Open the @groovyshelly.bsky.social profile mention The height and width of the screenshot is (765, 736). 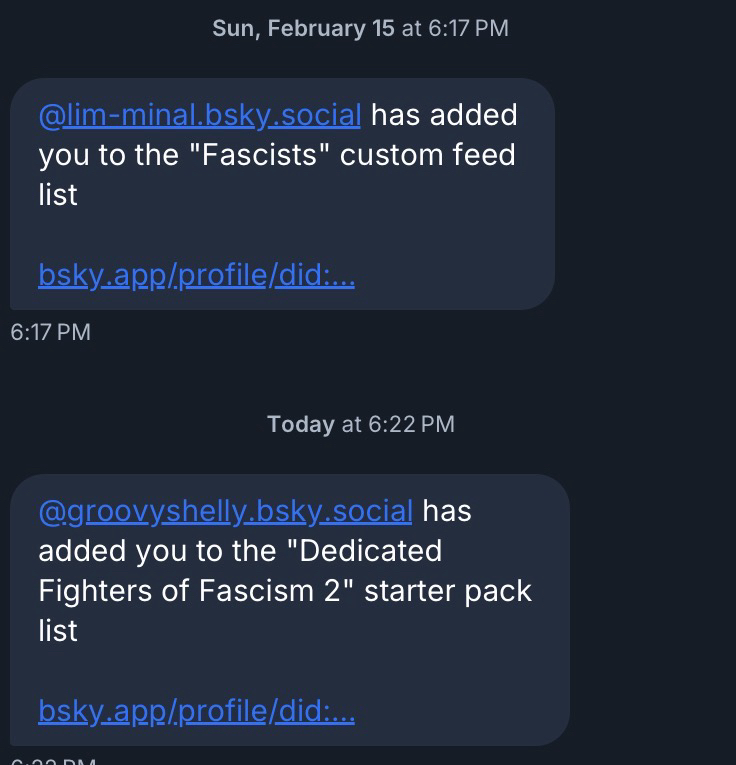click(225, 511)
